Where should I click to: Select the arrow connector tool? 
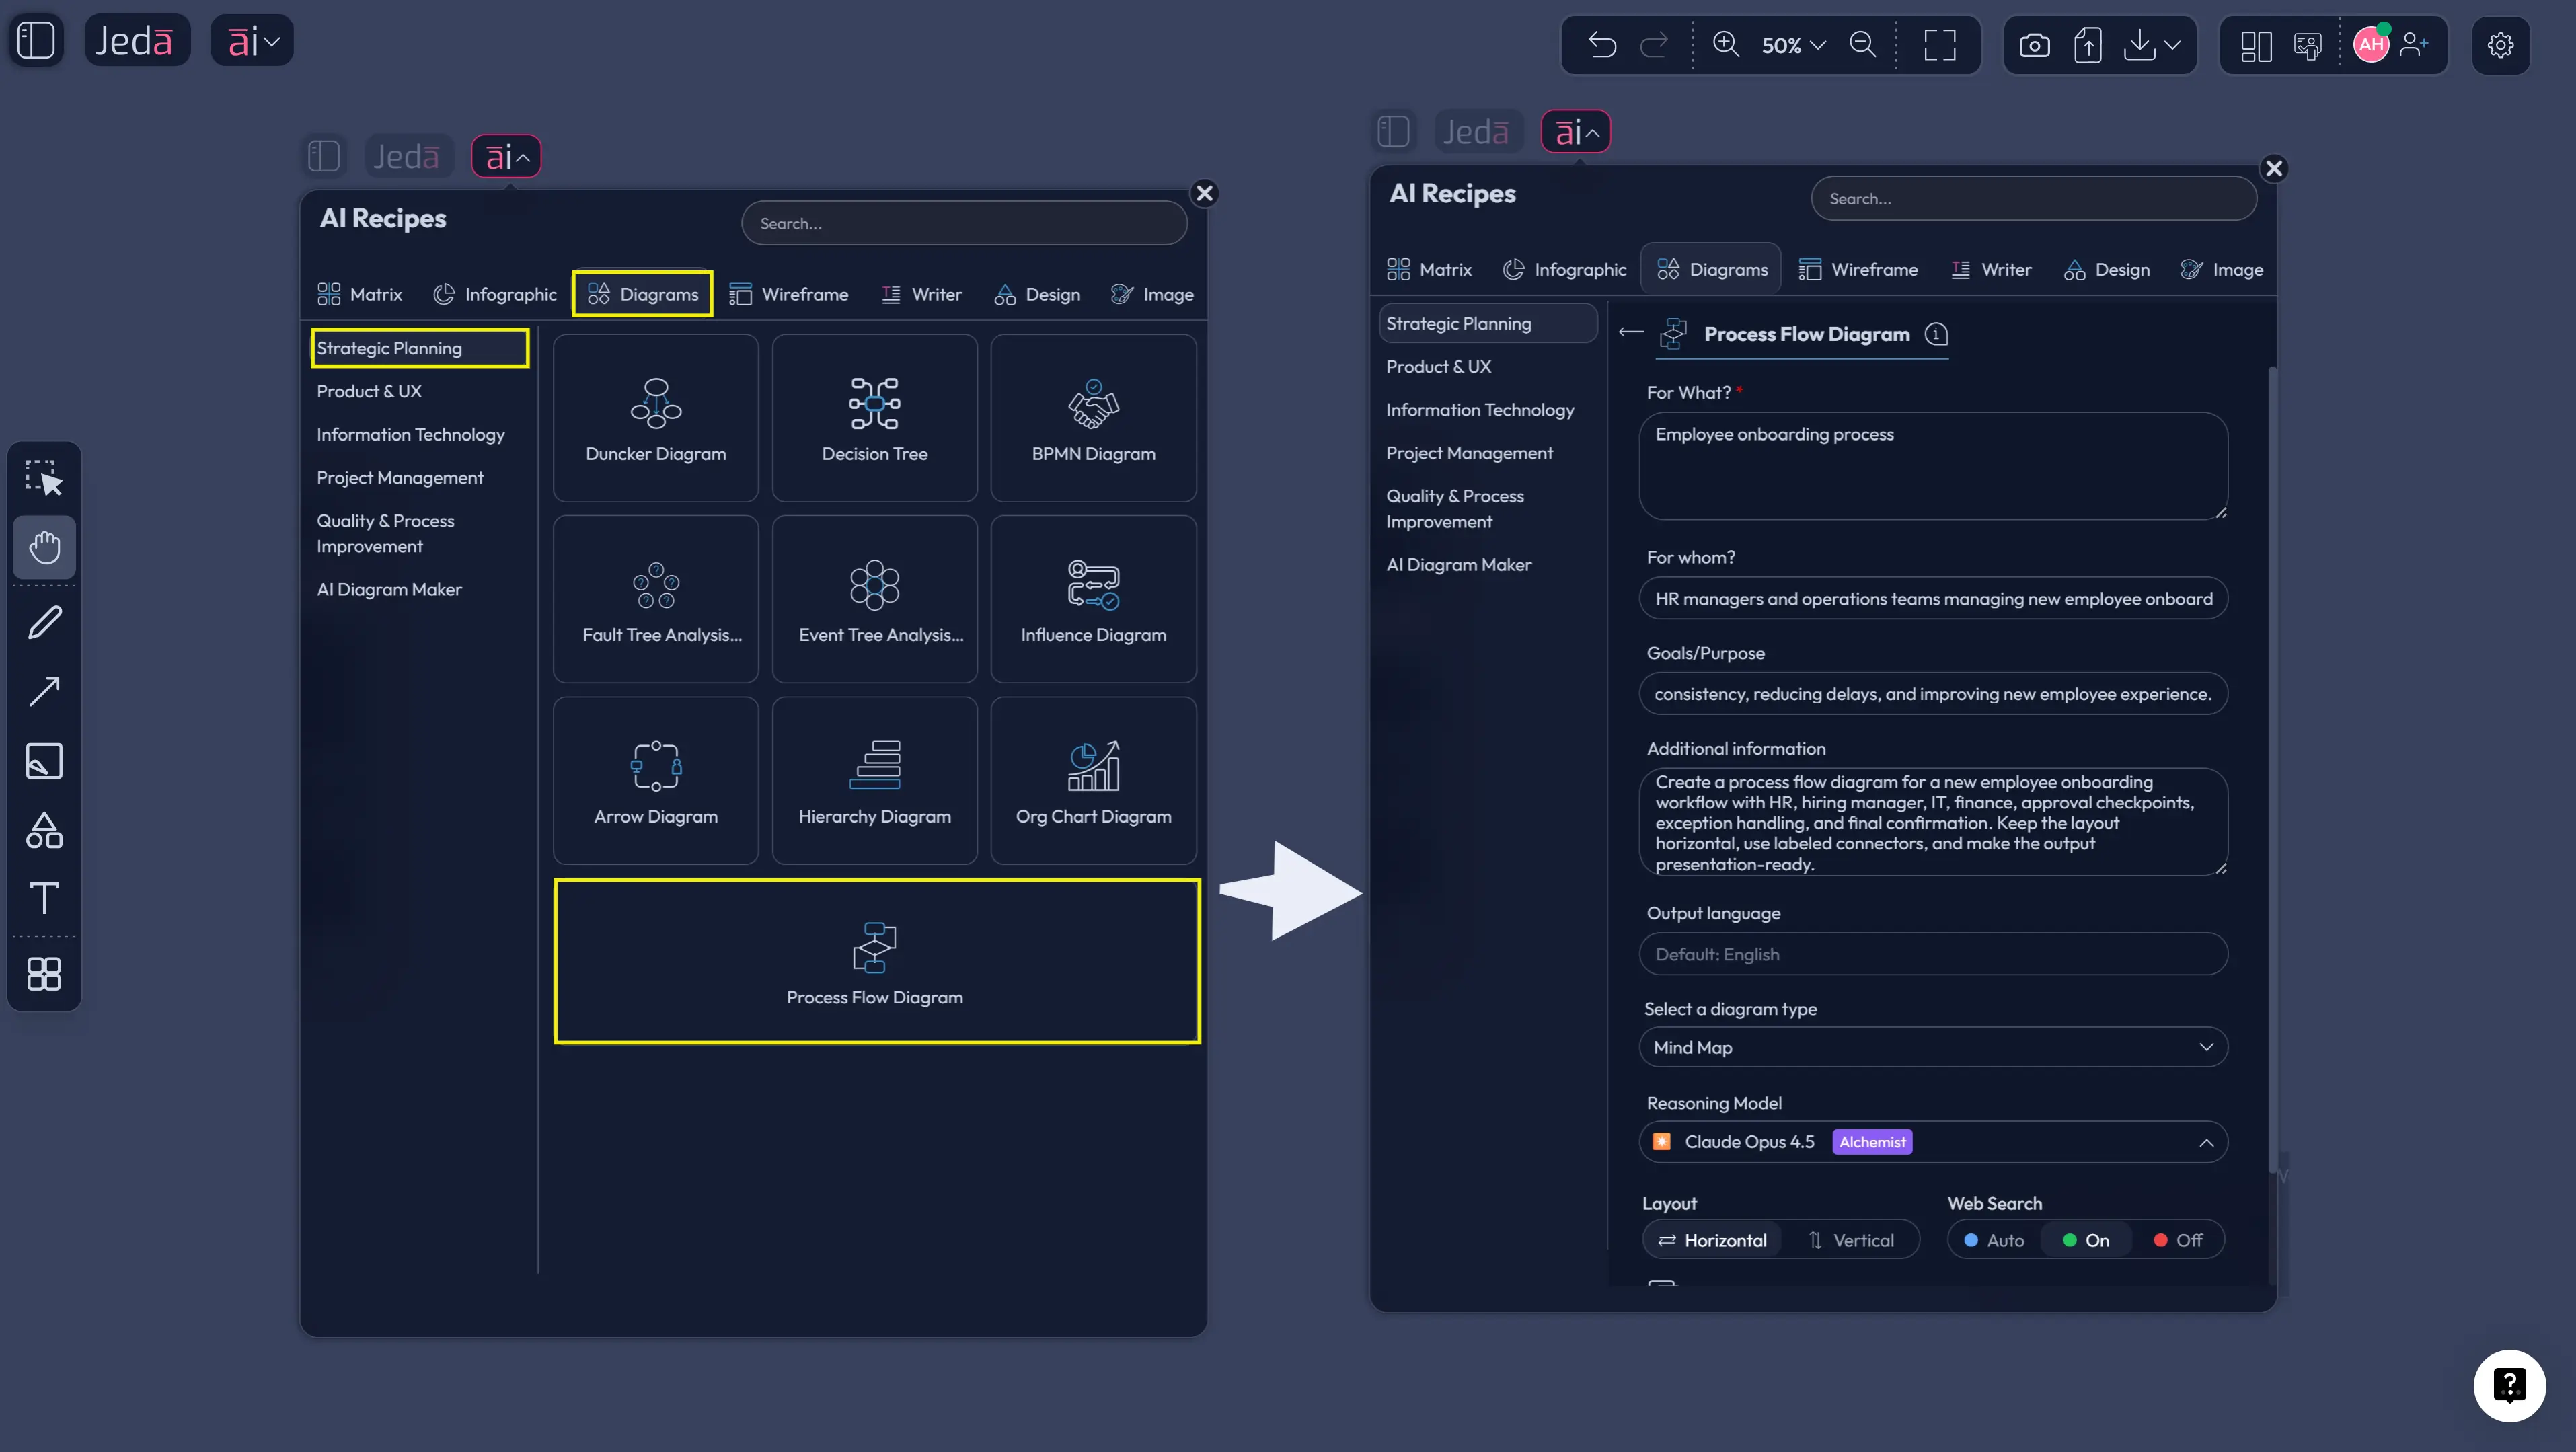pos(44,691)
